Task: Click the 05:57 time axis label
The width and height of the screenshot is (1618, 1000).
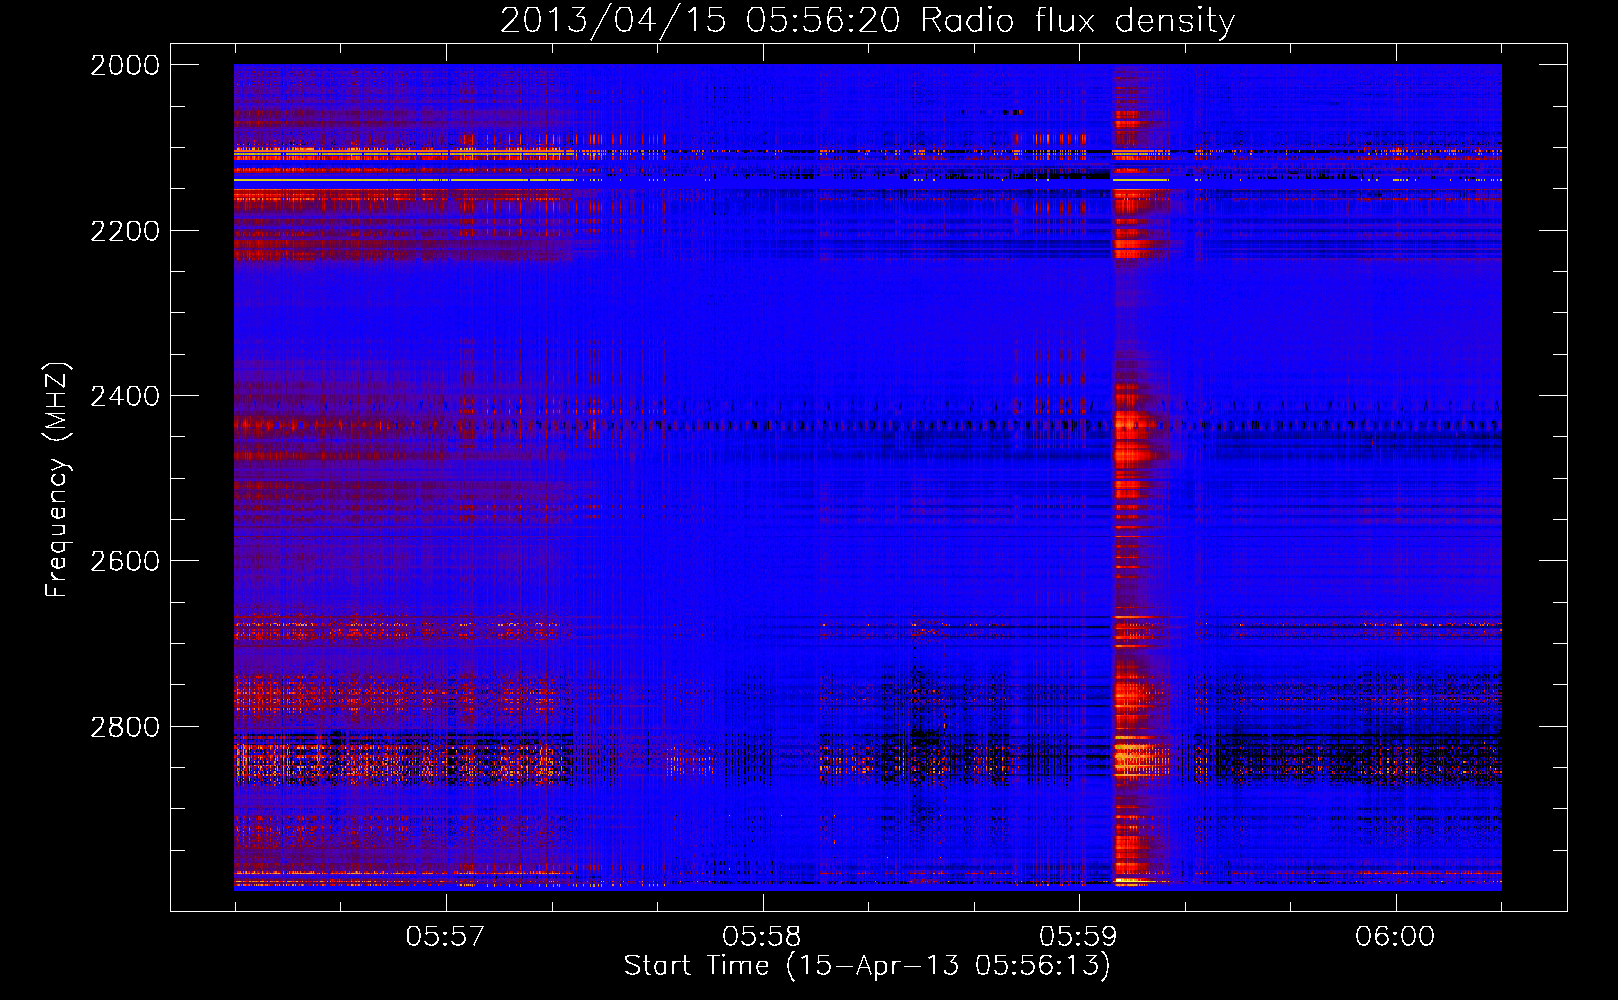Action: click(445, 937)
